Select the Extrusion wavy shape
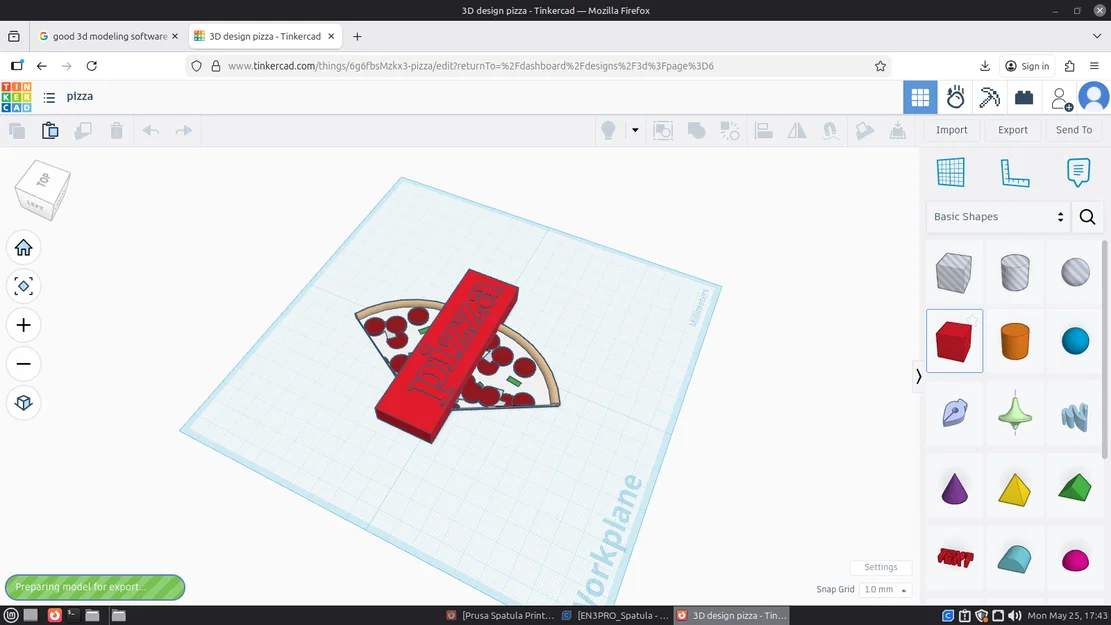Viewport: 1111px width, 625px height. tap(1075, 416)
